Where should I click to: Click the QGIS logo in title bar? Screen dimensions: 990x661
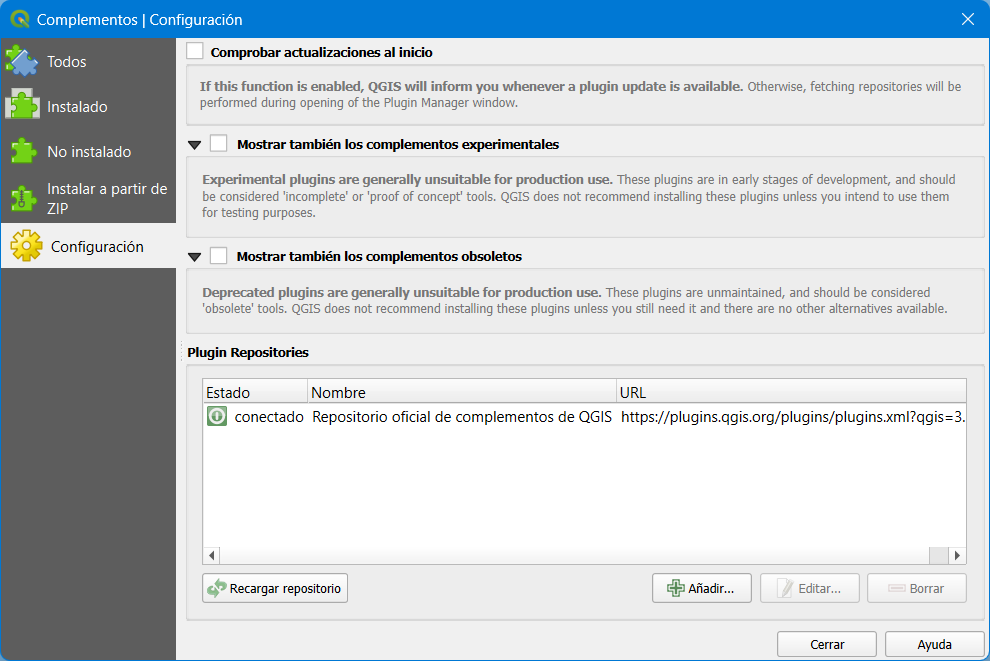coord(20,19)
